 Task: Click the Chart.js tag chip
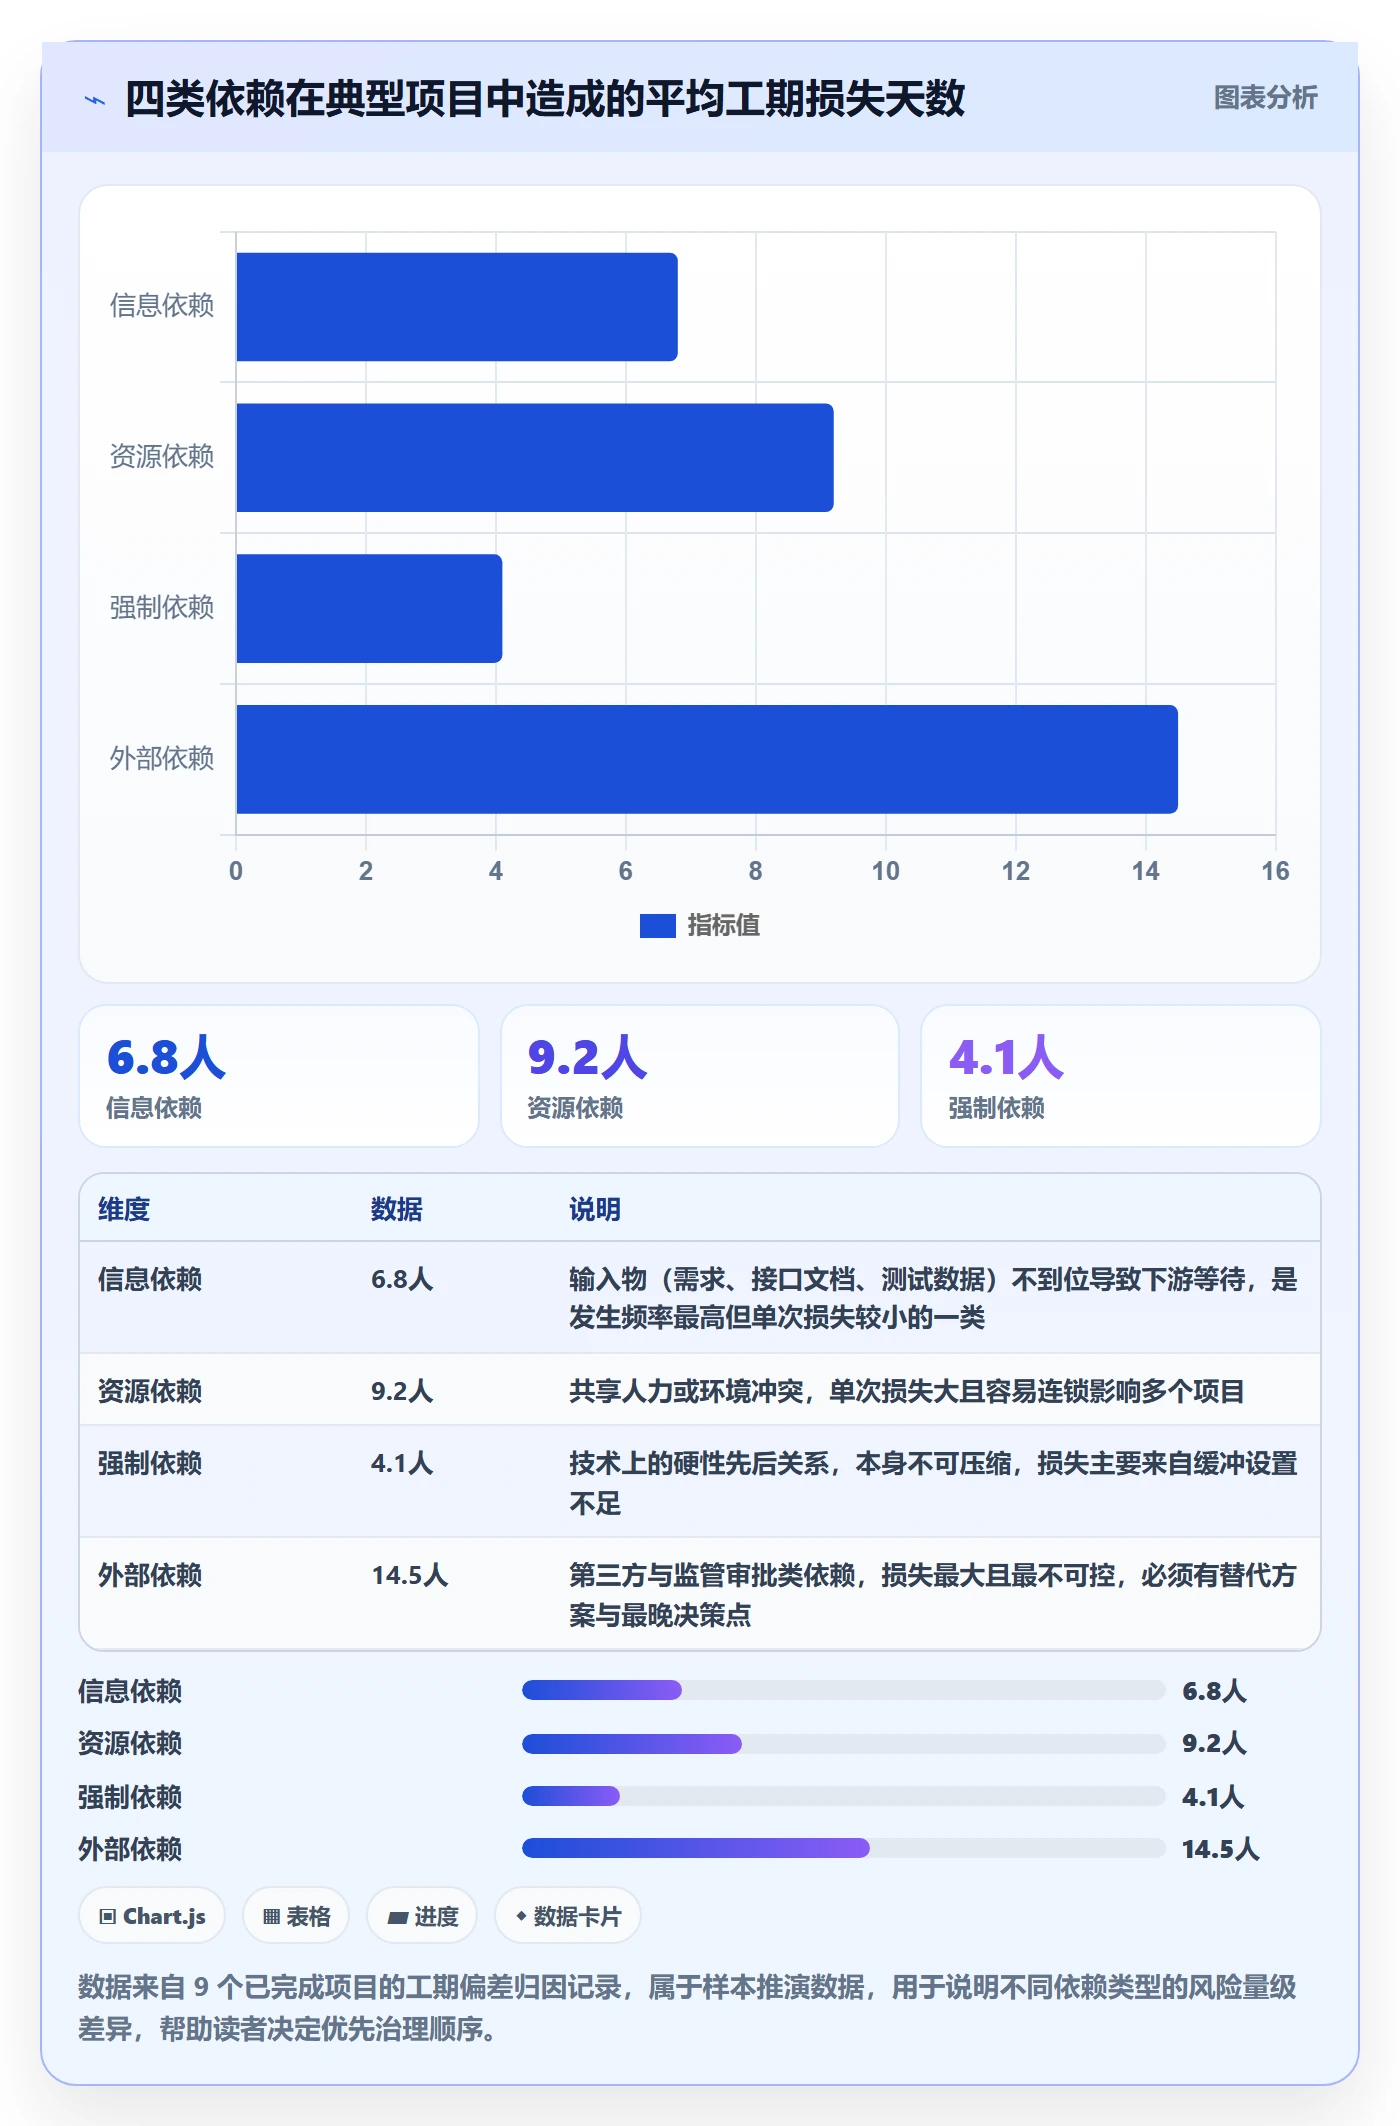(152, 1916)
